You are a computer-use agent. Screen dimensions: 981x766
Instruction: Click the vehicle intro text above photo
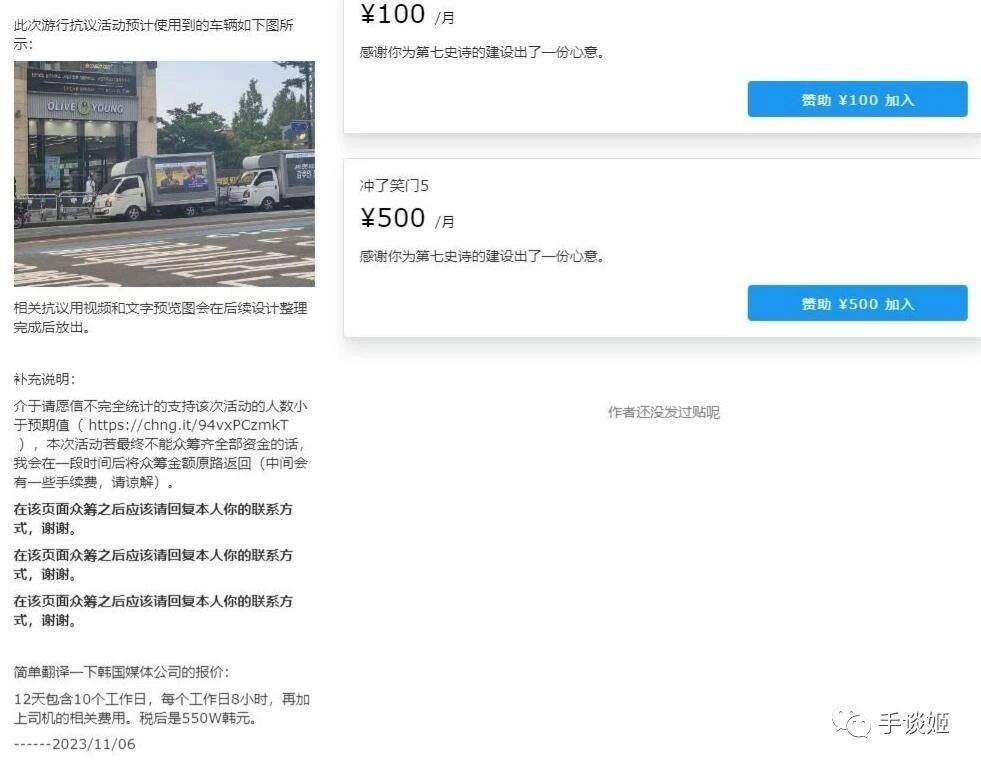[154, 34]
